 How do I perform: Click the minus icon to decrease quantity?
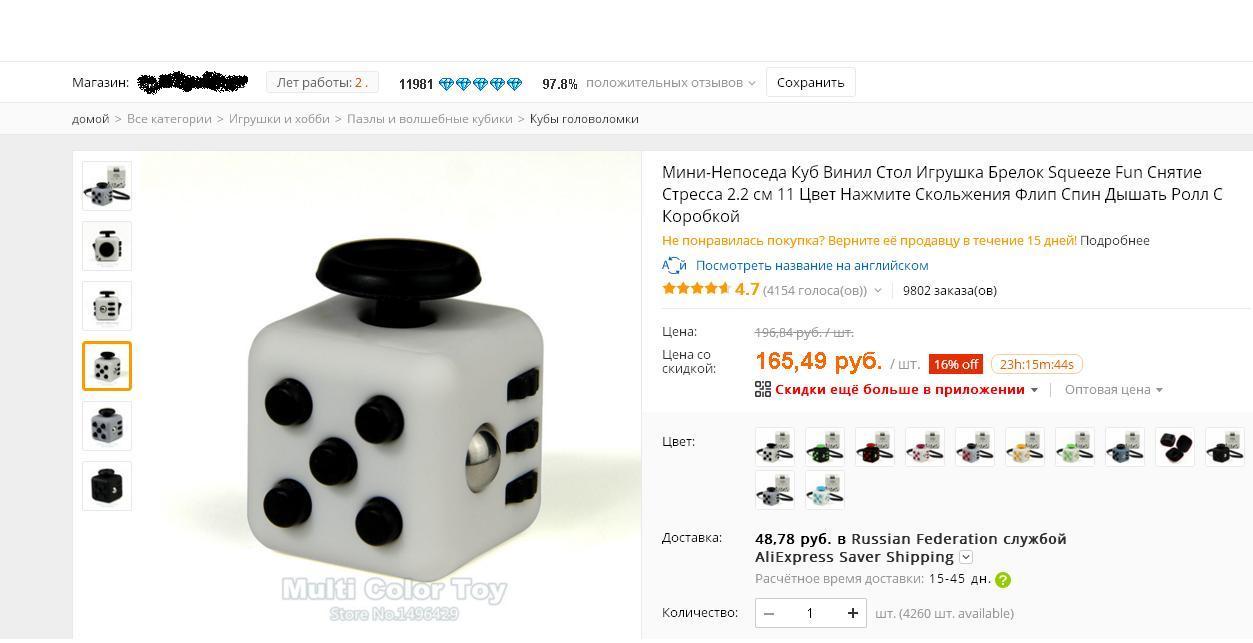coord(768,613)
